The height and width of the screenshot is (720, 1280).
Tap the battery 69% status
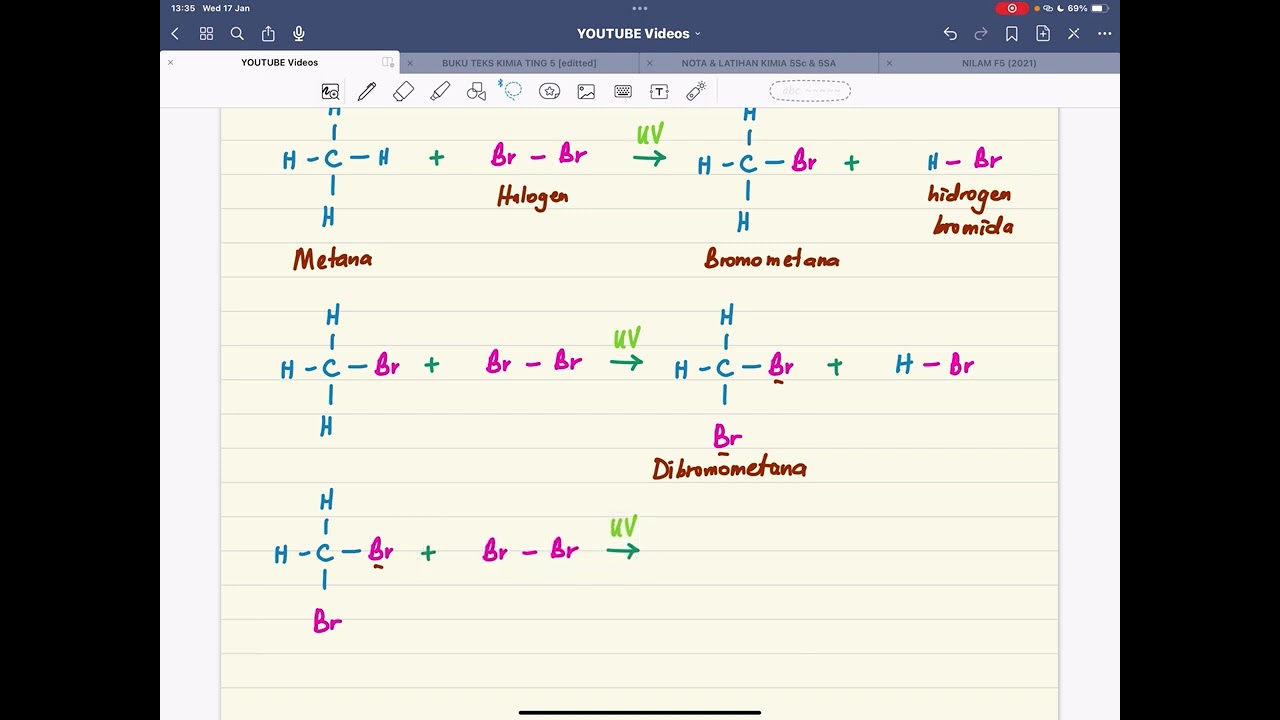pos(1088,8)
